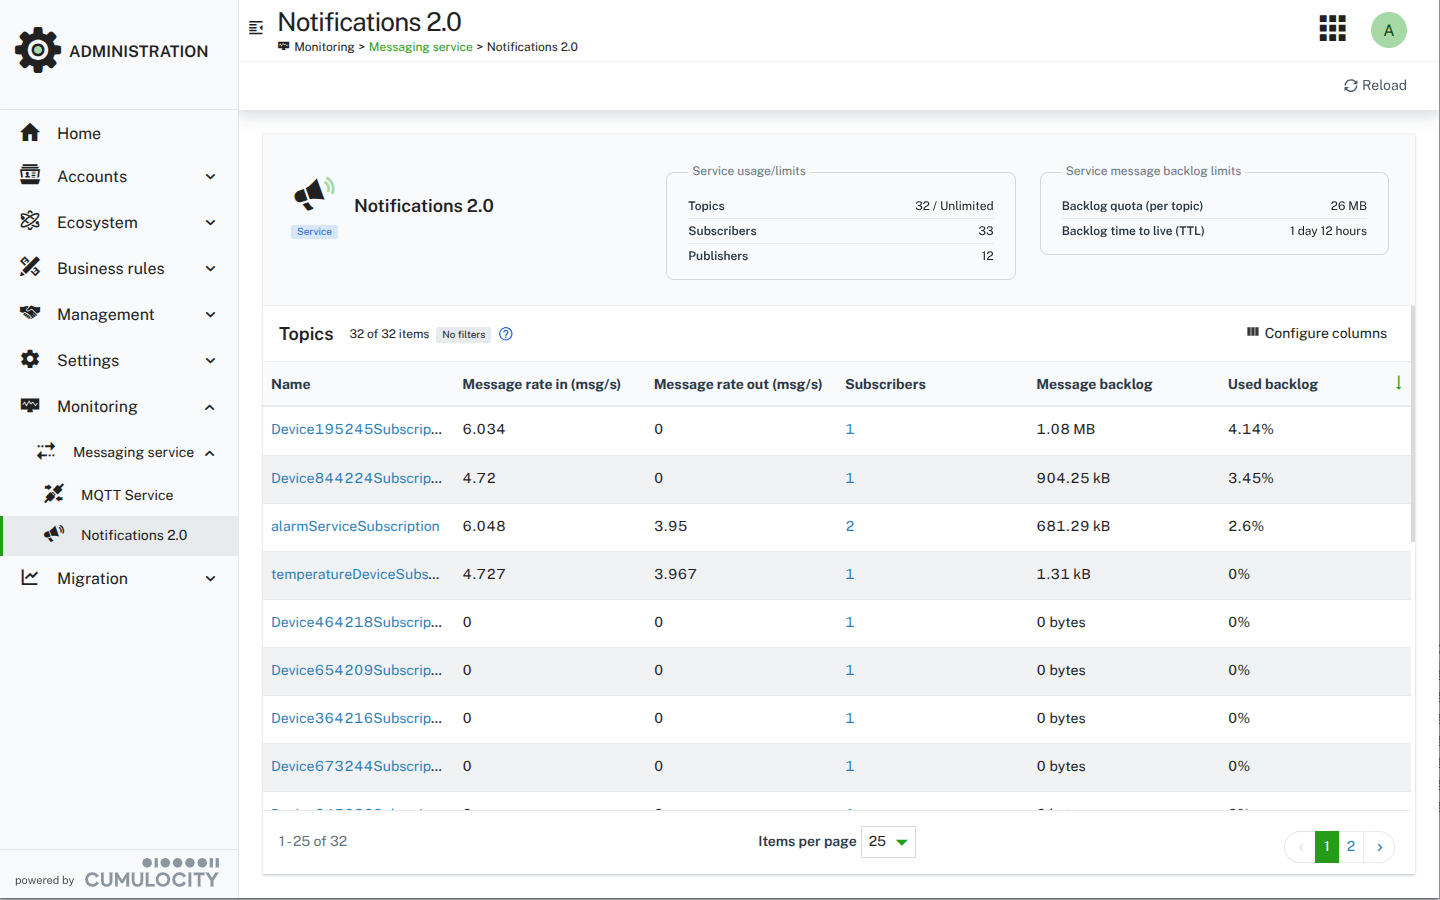Open the Items per page dropdown

[886, 841]
